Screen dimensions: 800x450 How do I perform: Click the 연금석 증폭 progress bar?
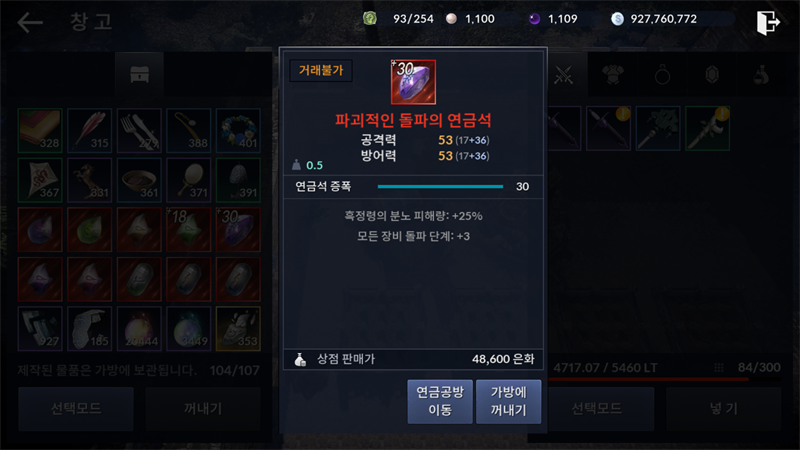(x=440, y=186)
